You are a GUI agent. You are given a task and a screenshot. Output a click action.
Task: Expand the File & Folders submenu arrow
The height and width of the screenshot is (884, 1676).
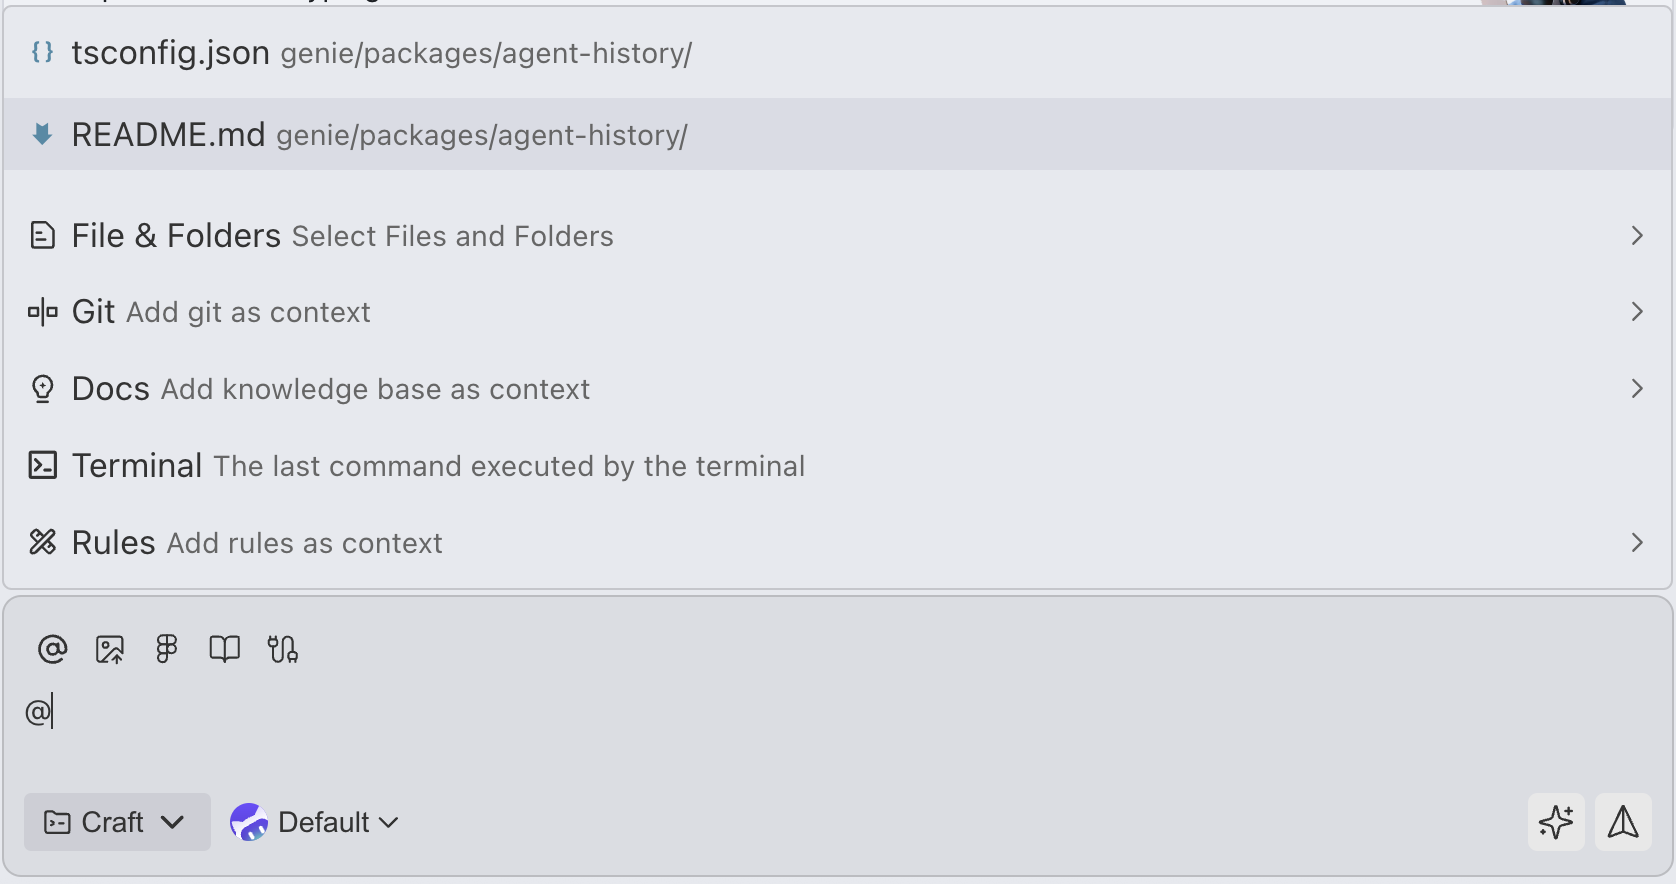click(1636, 236)
